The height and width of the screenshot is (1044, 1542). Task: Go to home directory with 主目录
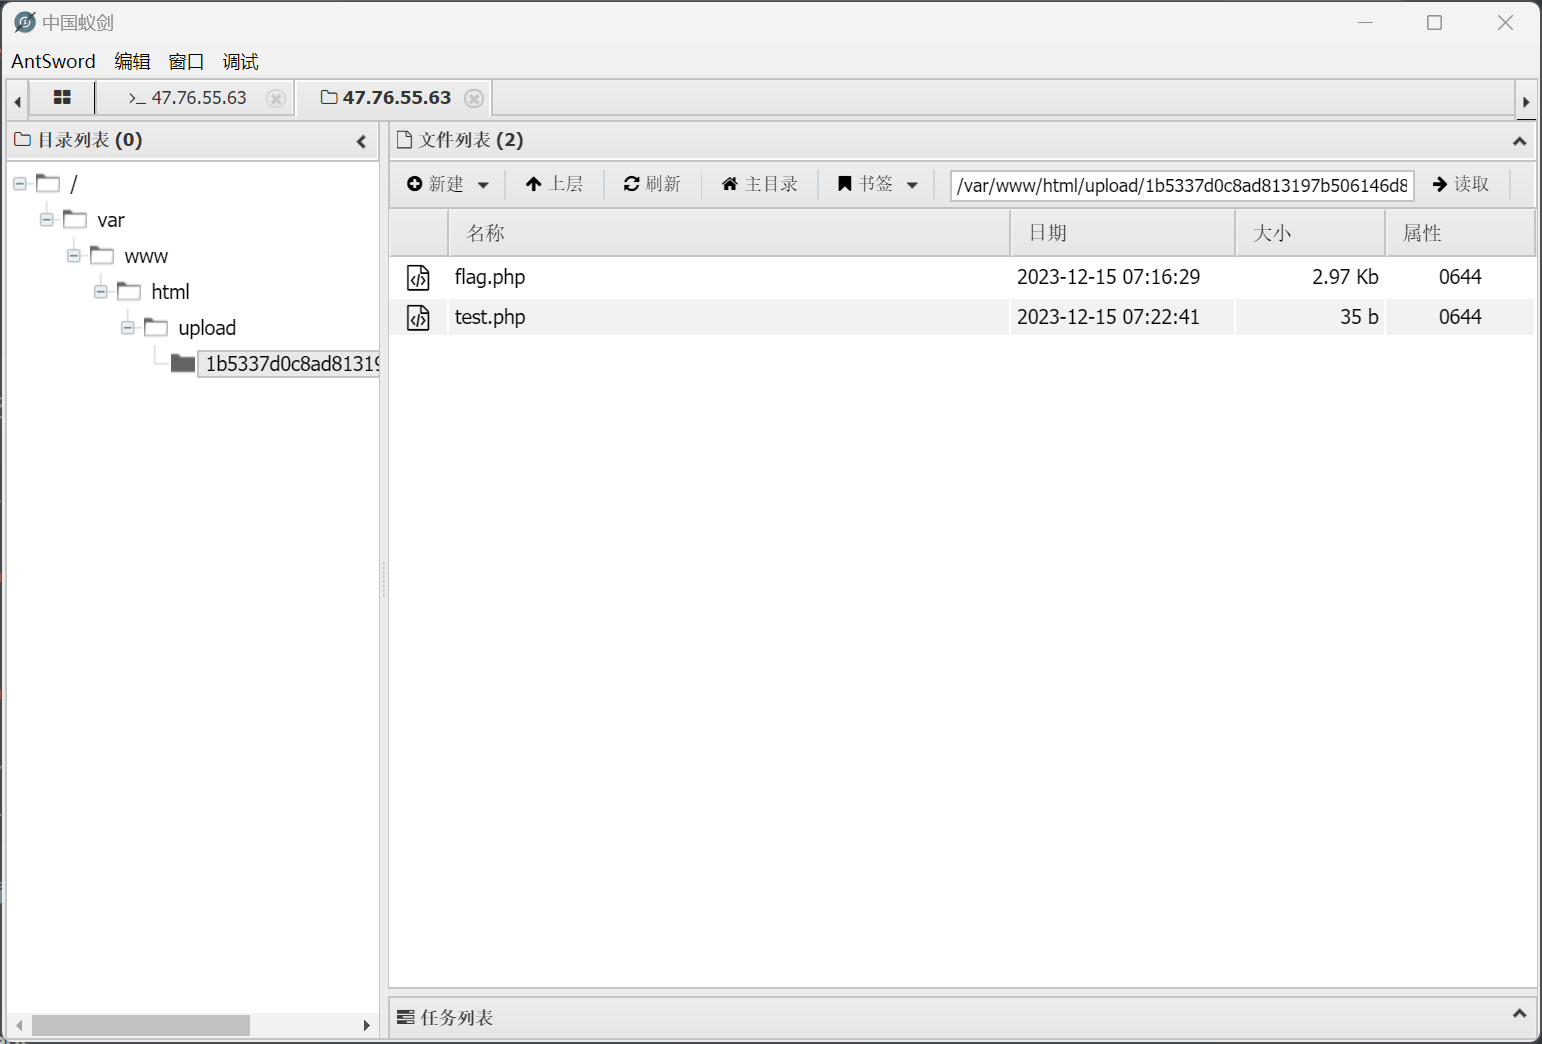pyautogui.click(x=759, y=184)
